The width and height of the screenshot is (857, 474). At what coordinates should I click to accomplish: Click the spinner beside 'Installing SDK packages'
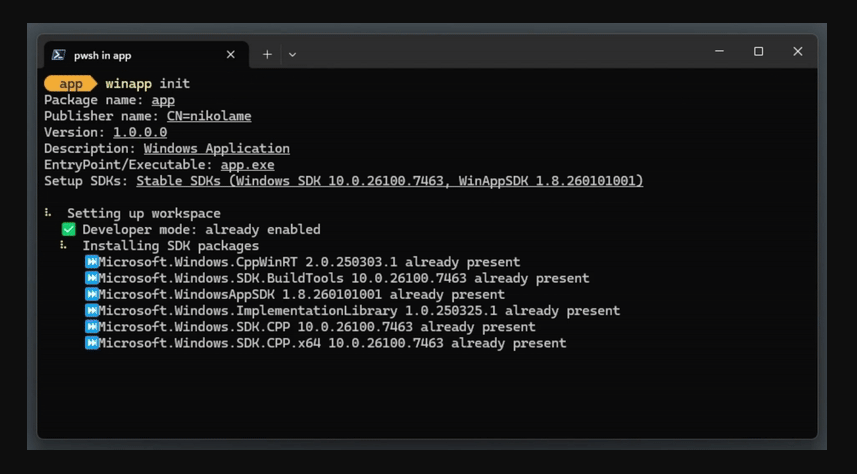pos(63,245)
